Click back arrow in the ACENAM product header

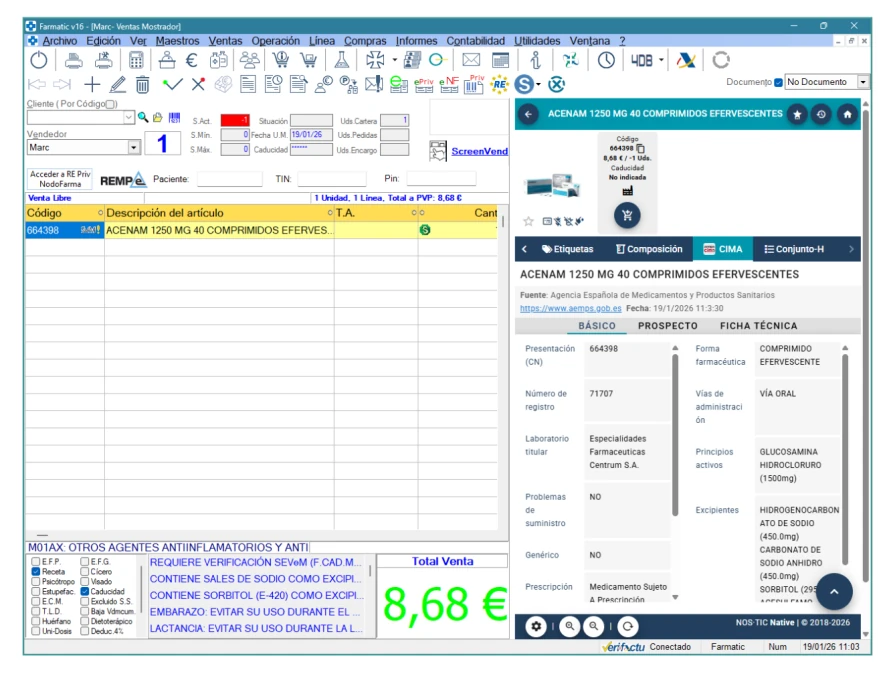coord(528,114)
